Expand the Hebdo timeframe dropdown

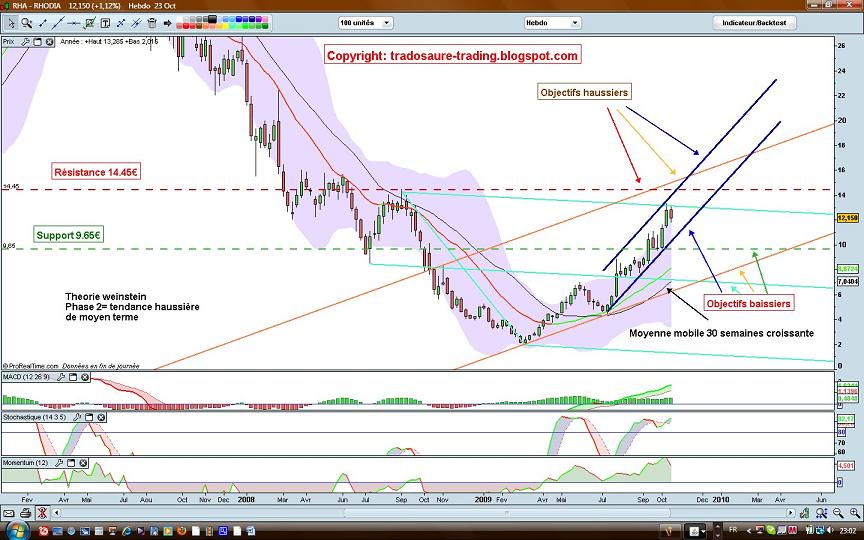coord(553,23)
